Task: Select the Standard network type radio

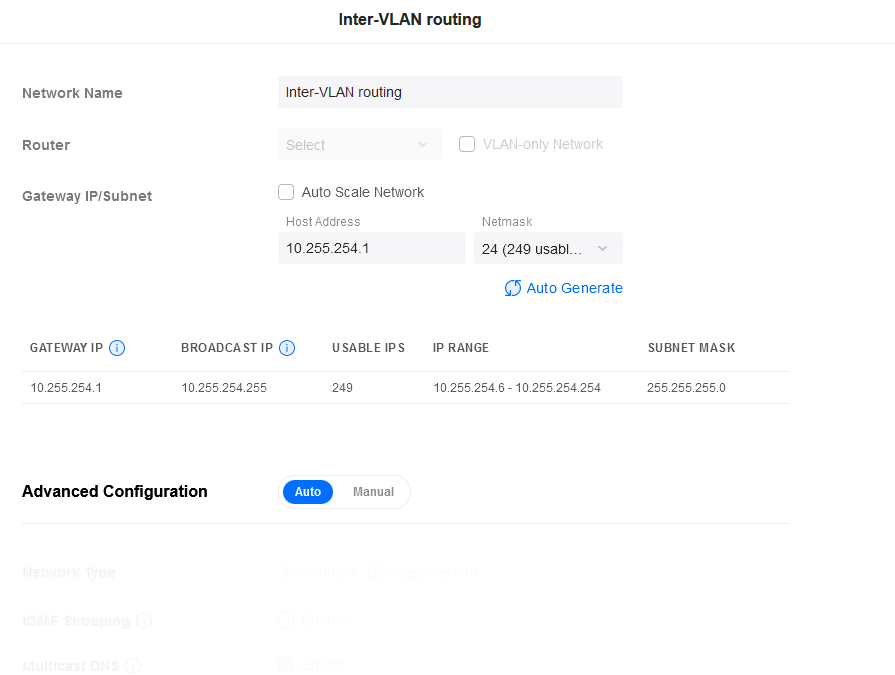Action: 286,573
